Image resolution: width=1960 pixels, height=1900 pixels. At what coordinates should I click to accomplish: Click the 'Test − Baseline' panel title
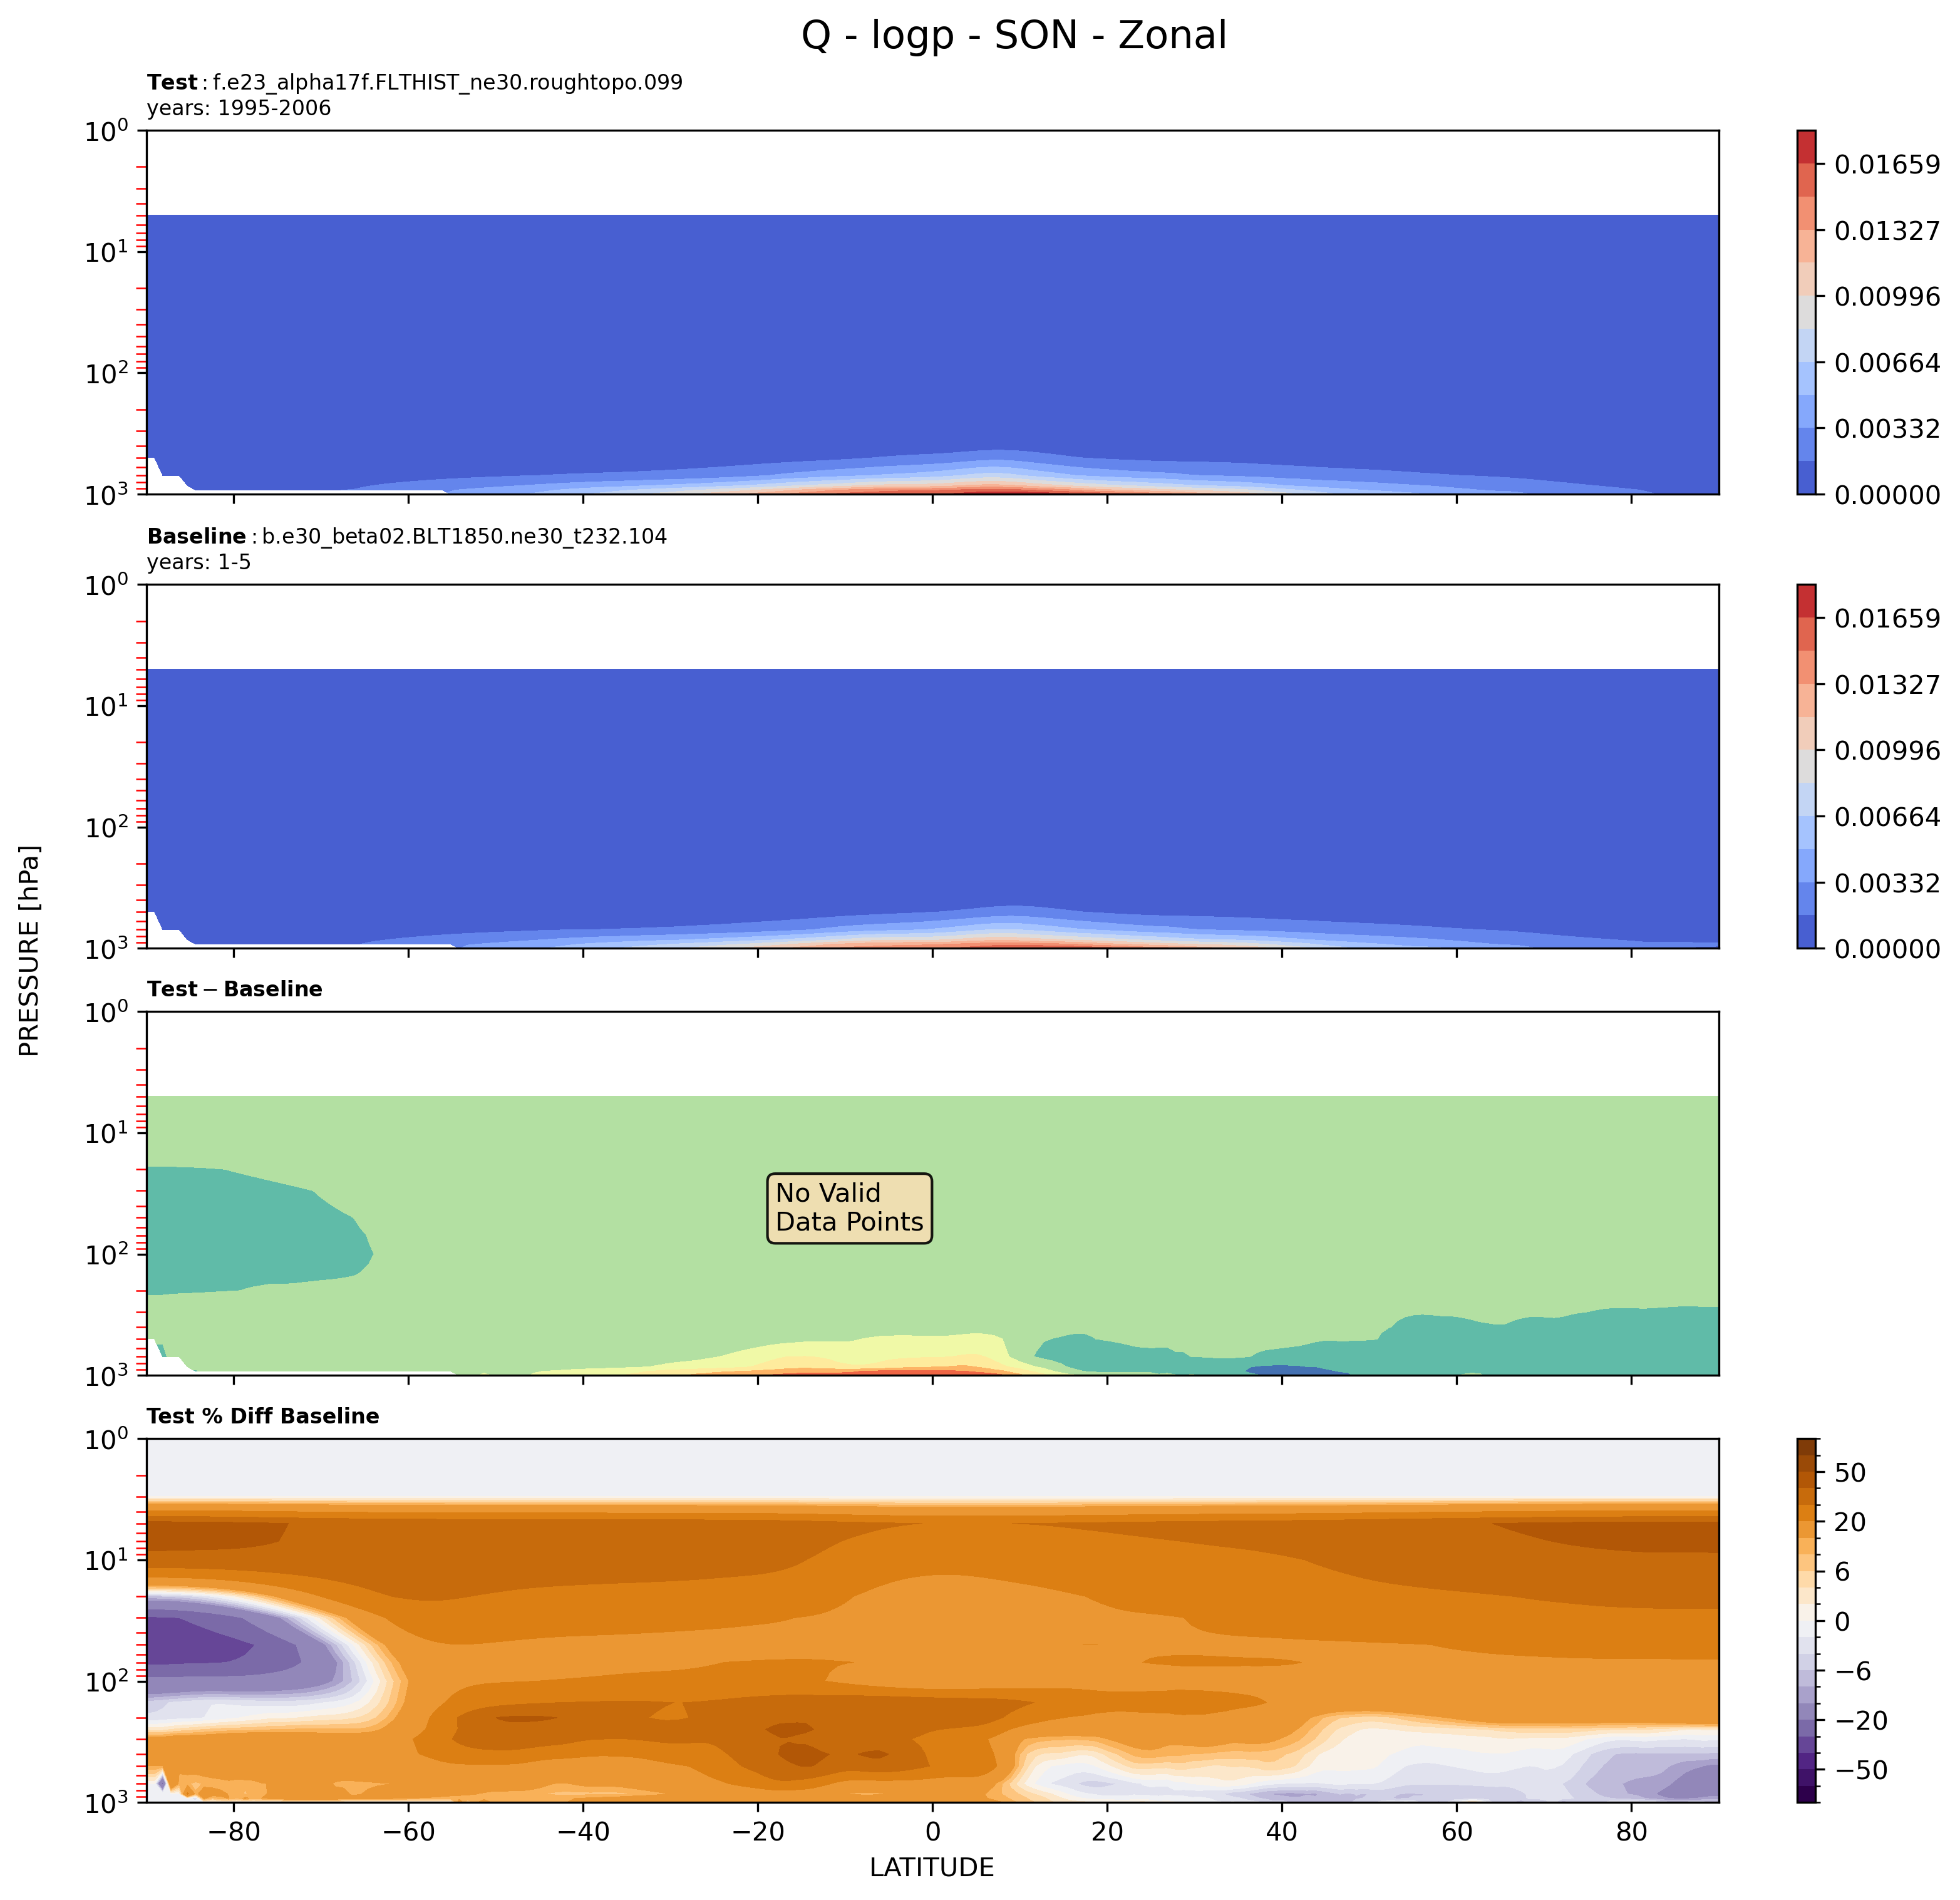point(235,989)
